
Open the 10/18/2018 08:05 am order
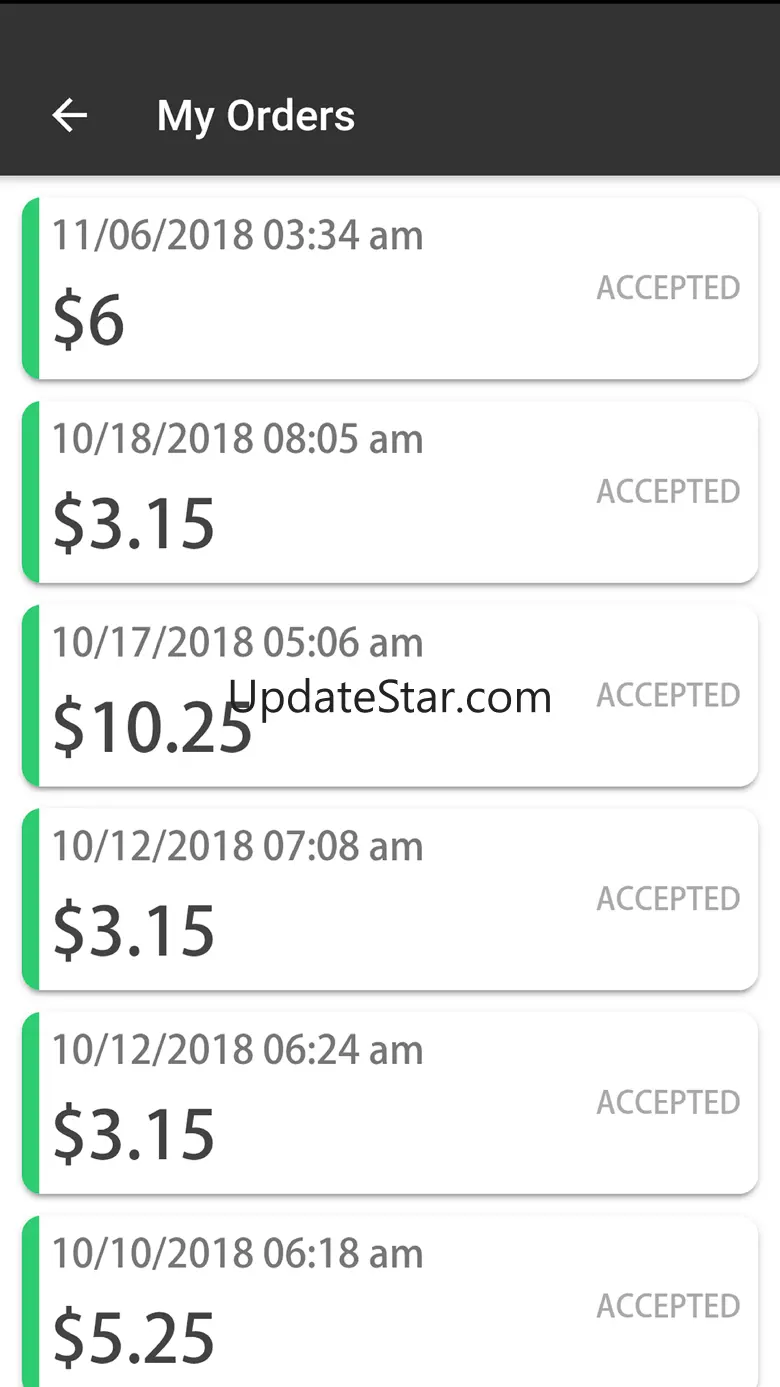pyautogui.click(x=238, y=440)
